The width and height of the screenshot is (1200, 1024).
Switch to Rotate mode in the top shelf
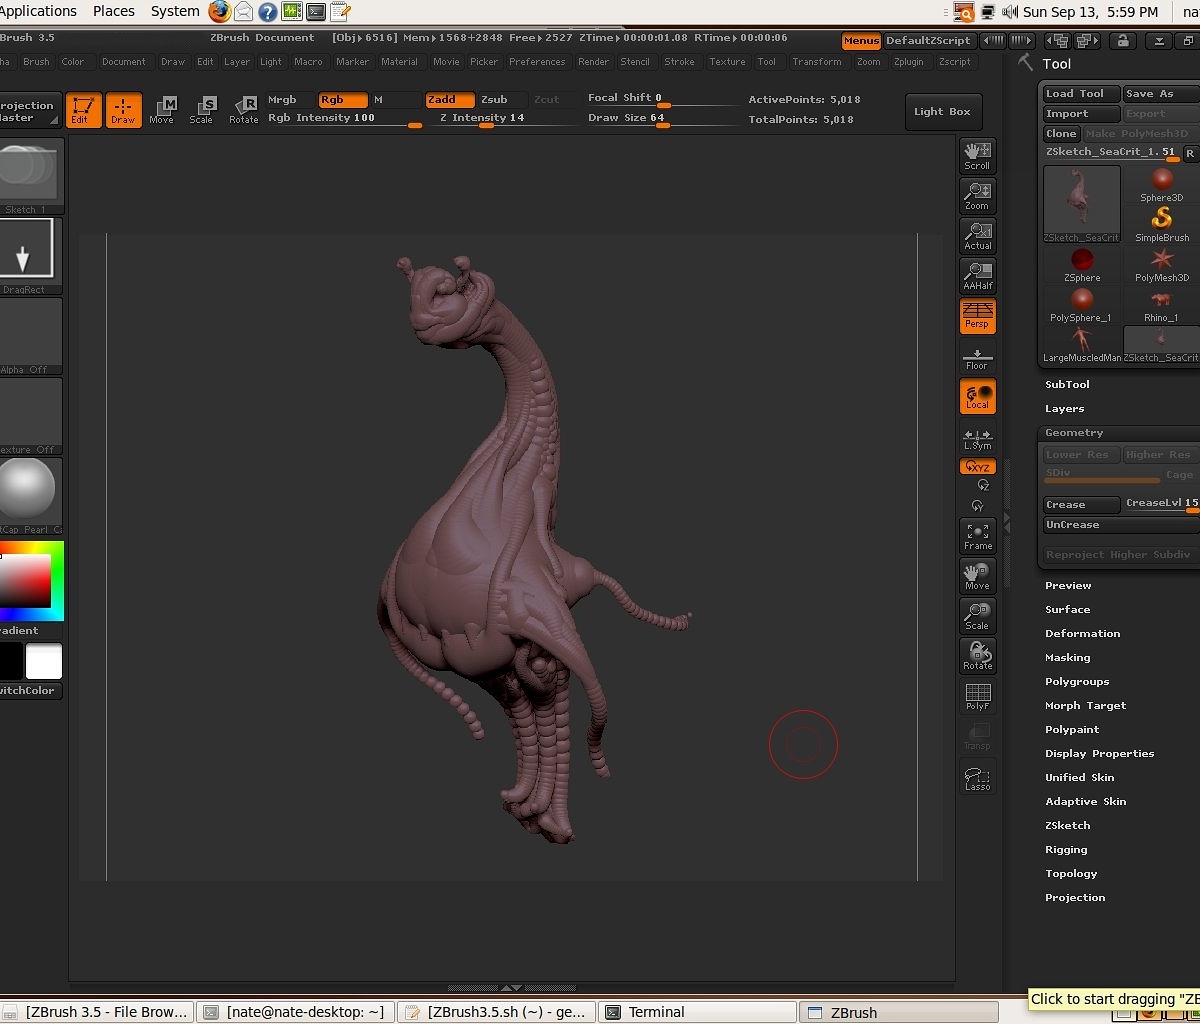243,110
